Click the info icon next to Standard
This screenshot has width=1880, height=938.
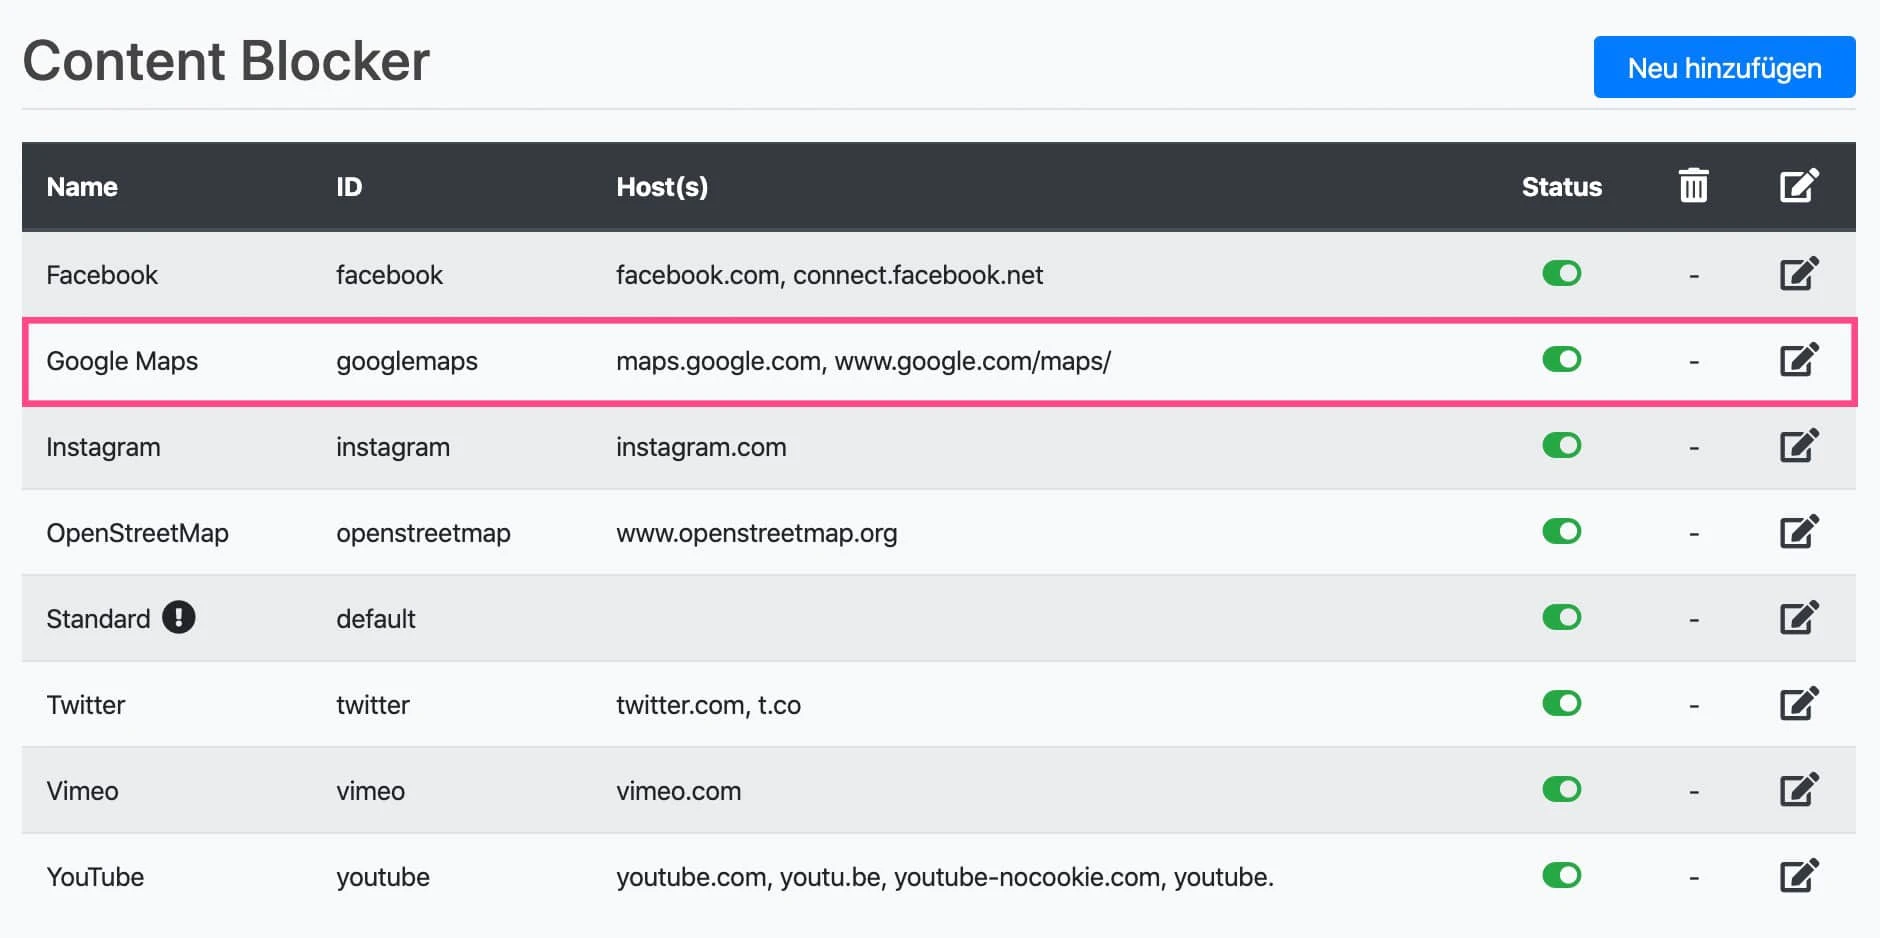pyautogui.click(x=177, y=618)
